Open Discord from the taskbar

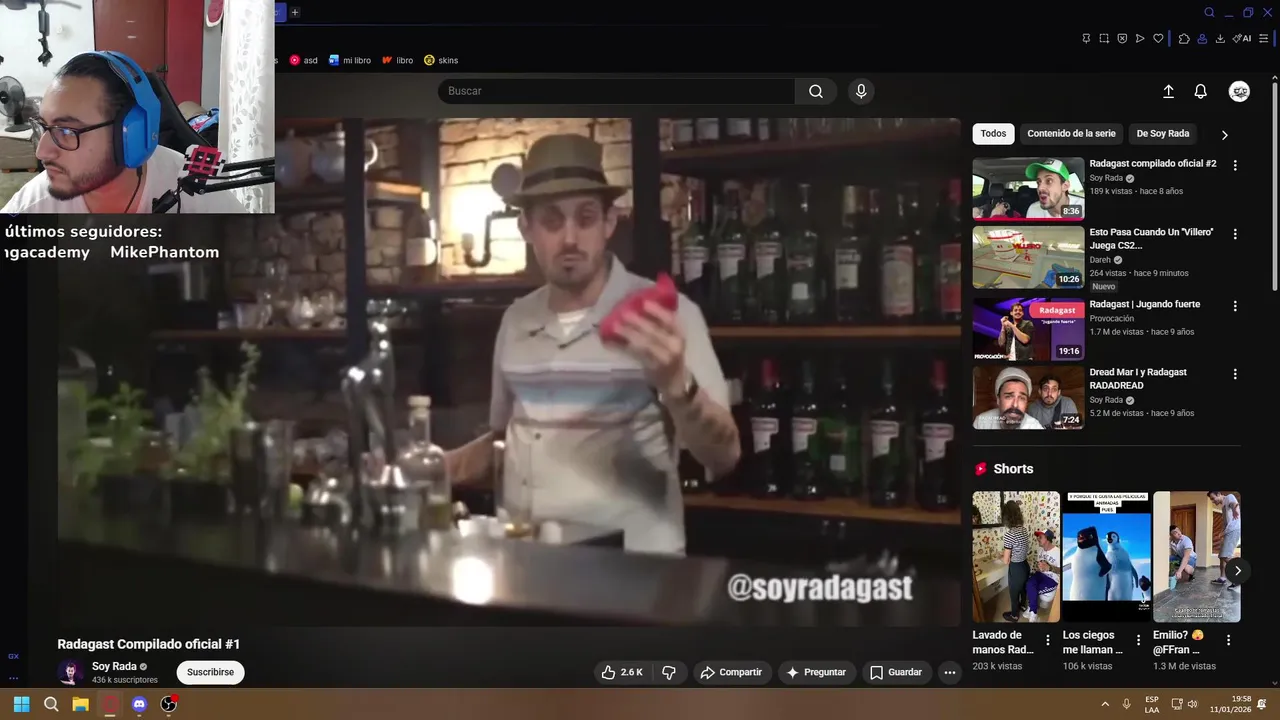[139, 704]
